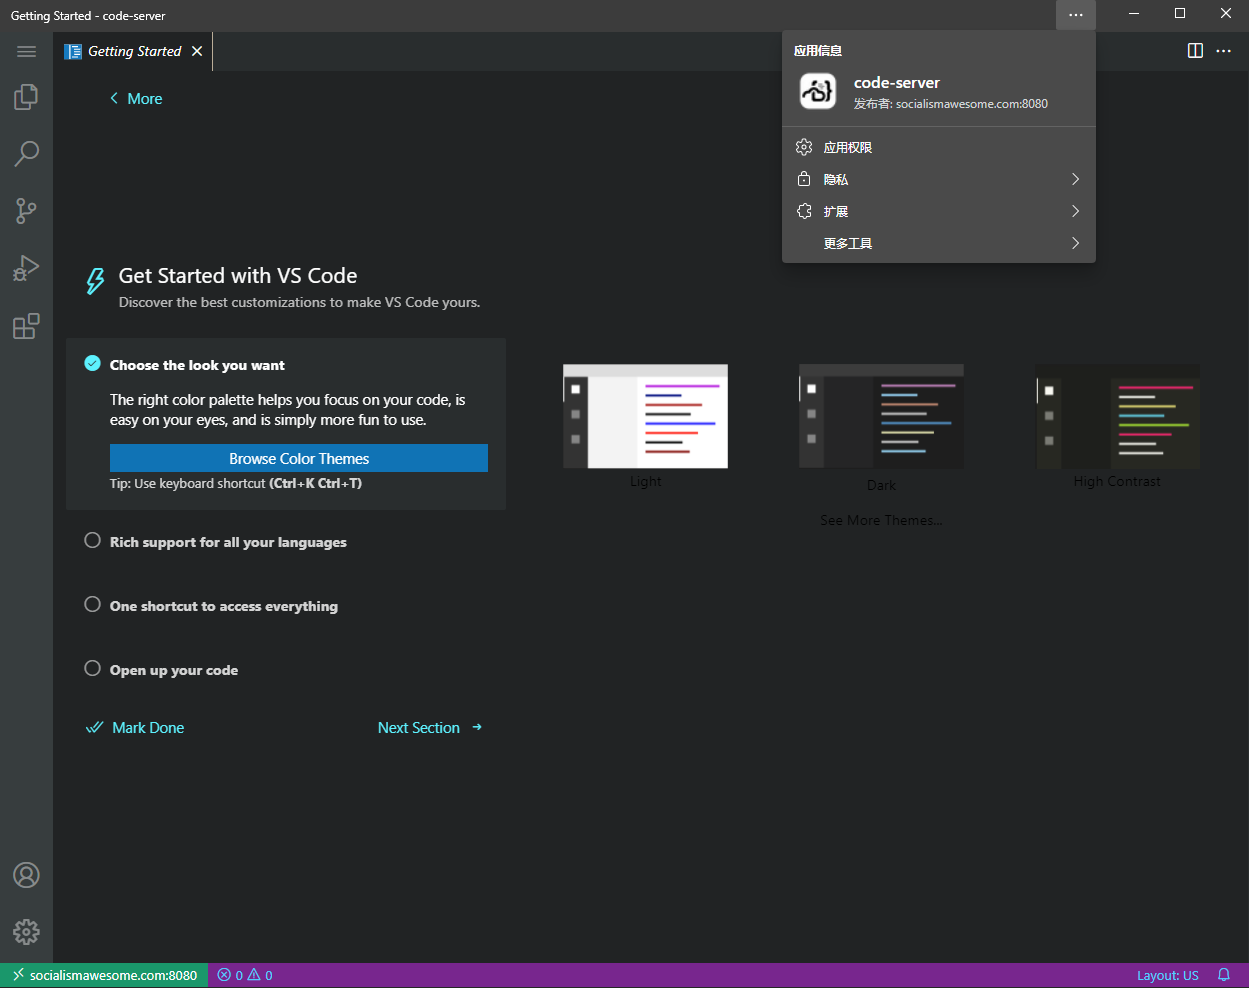
Task: Open the Run and Debug view
Action: 26,268
